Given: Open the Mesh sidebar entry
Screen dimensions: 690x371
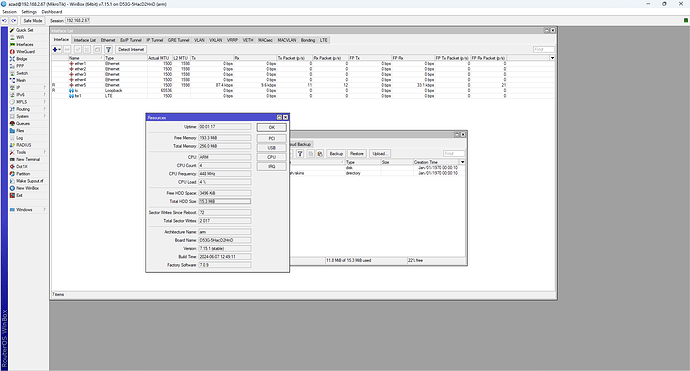Looking at the screenshot, I should tap(21, 80).
